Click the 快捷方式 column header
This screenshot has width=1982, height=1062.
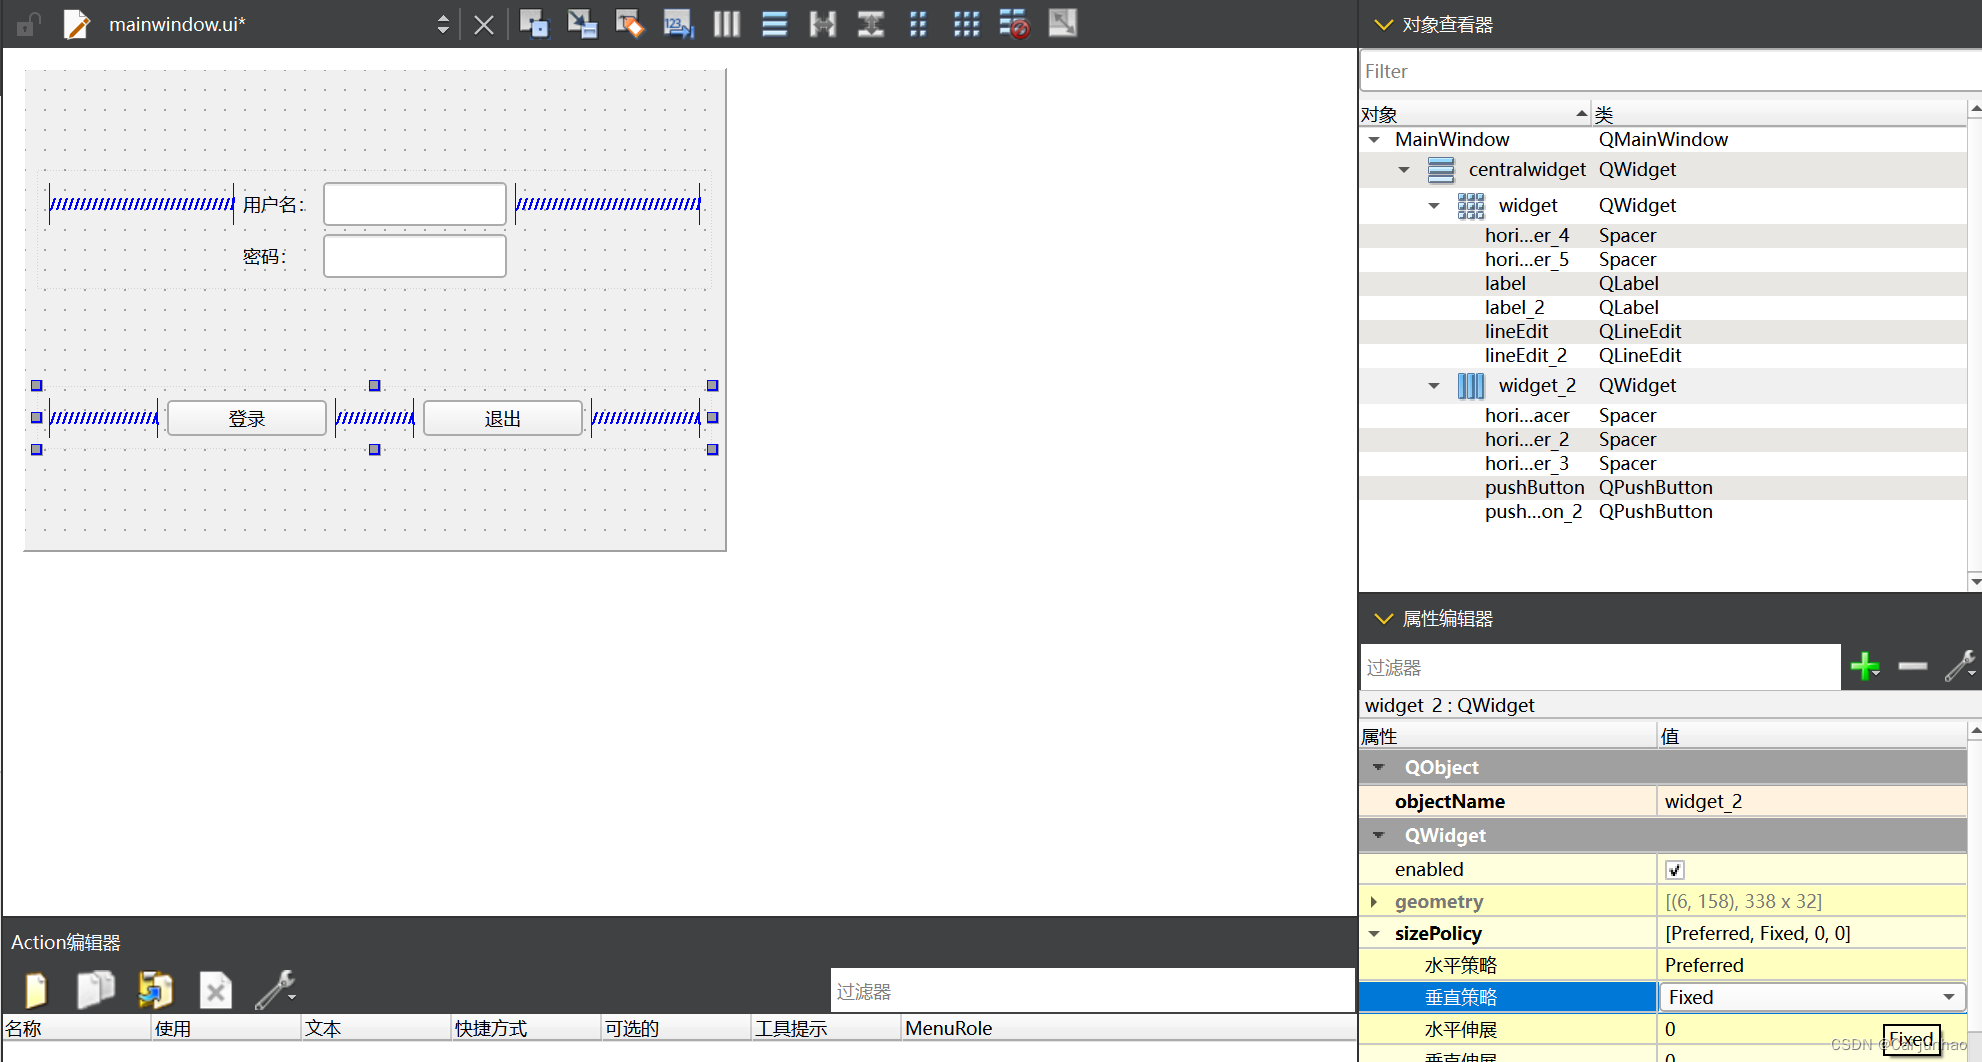(x=526, y=1028)
